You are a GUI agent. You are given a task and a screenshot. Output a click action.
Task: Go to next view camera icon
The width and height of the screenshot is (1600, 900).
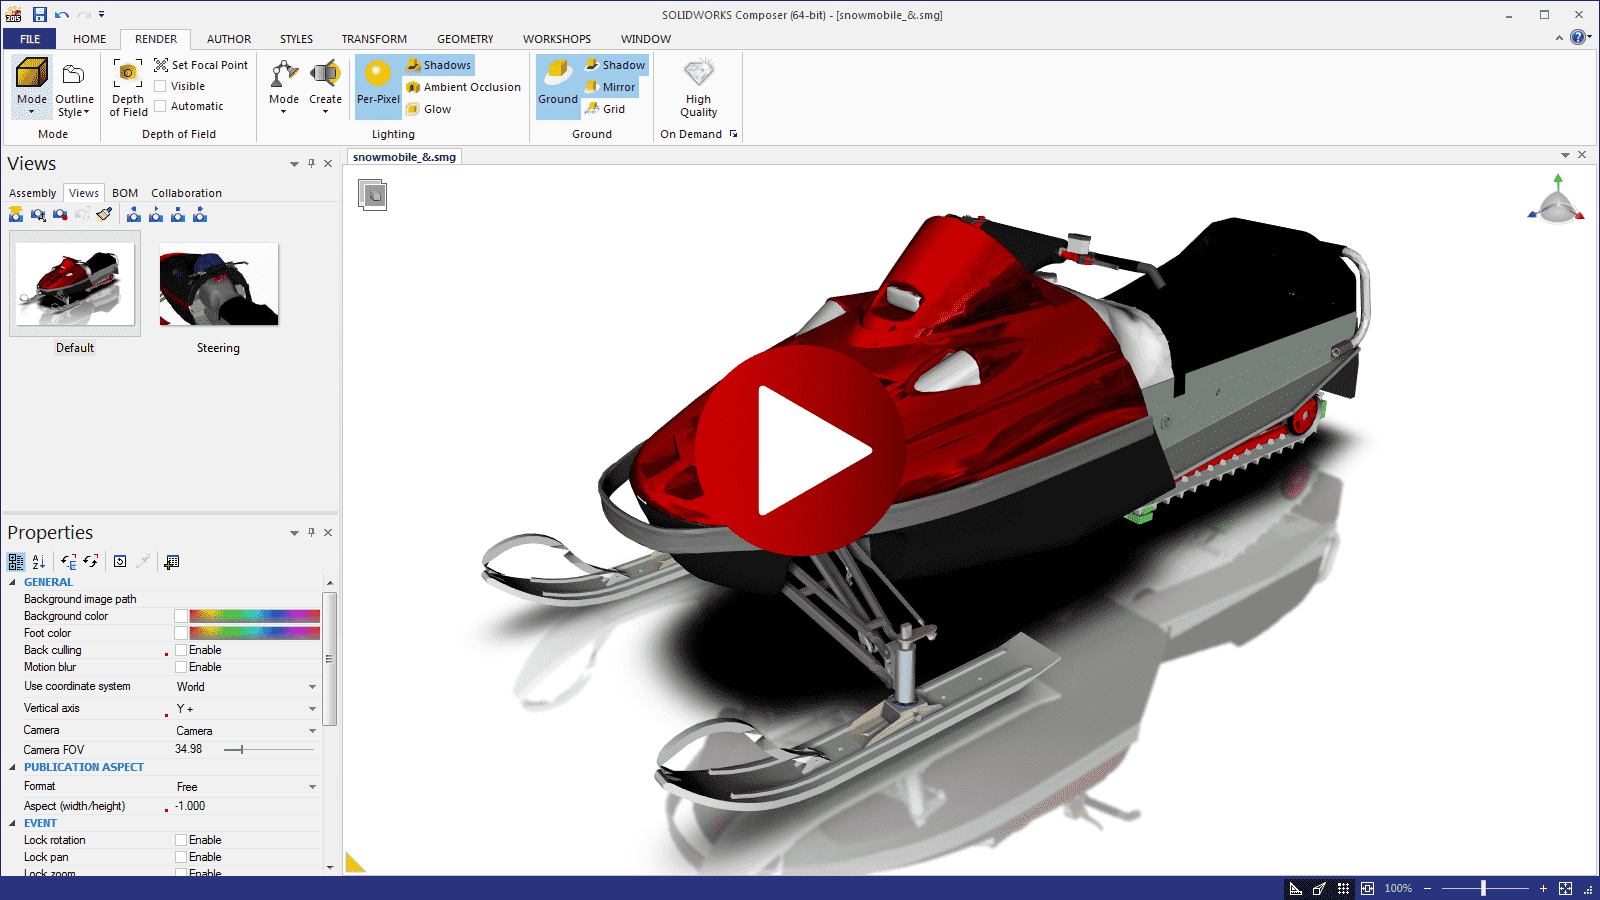[200, 214]
